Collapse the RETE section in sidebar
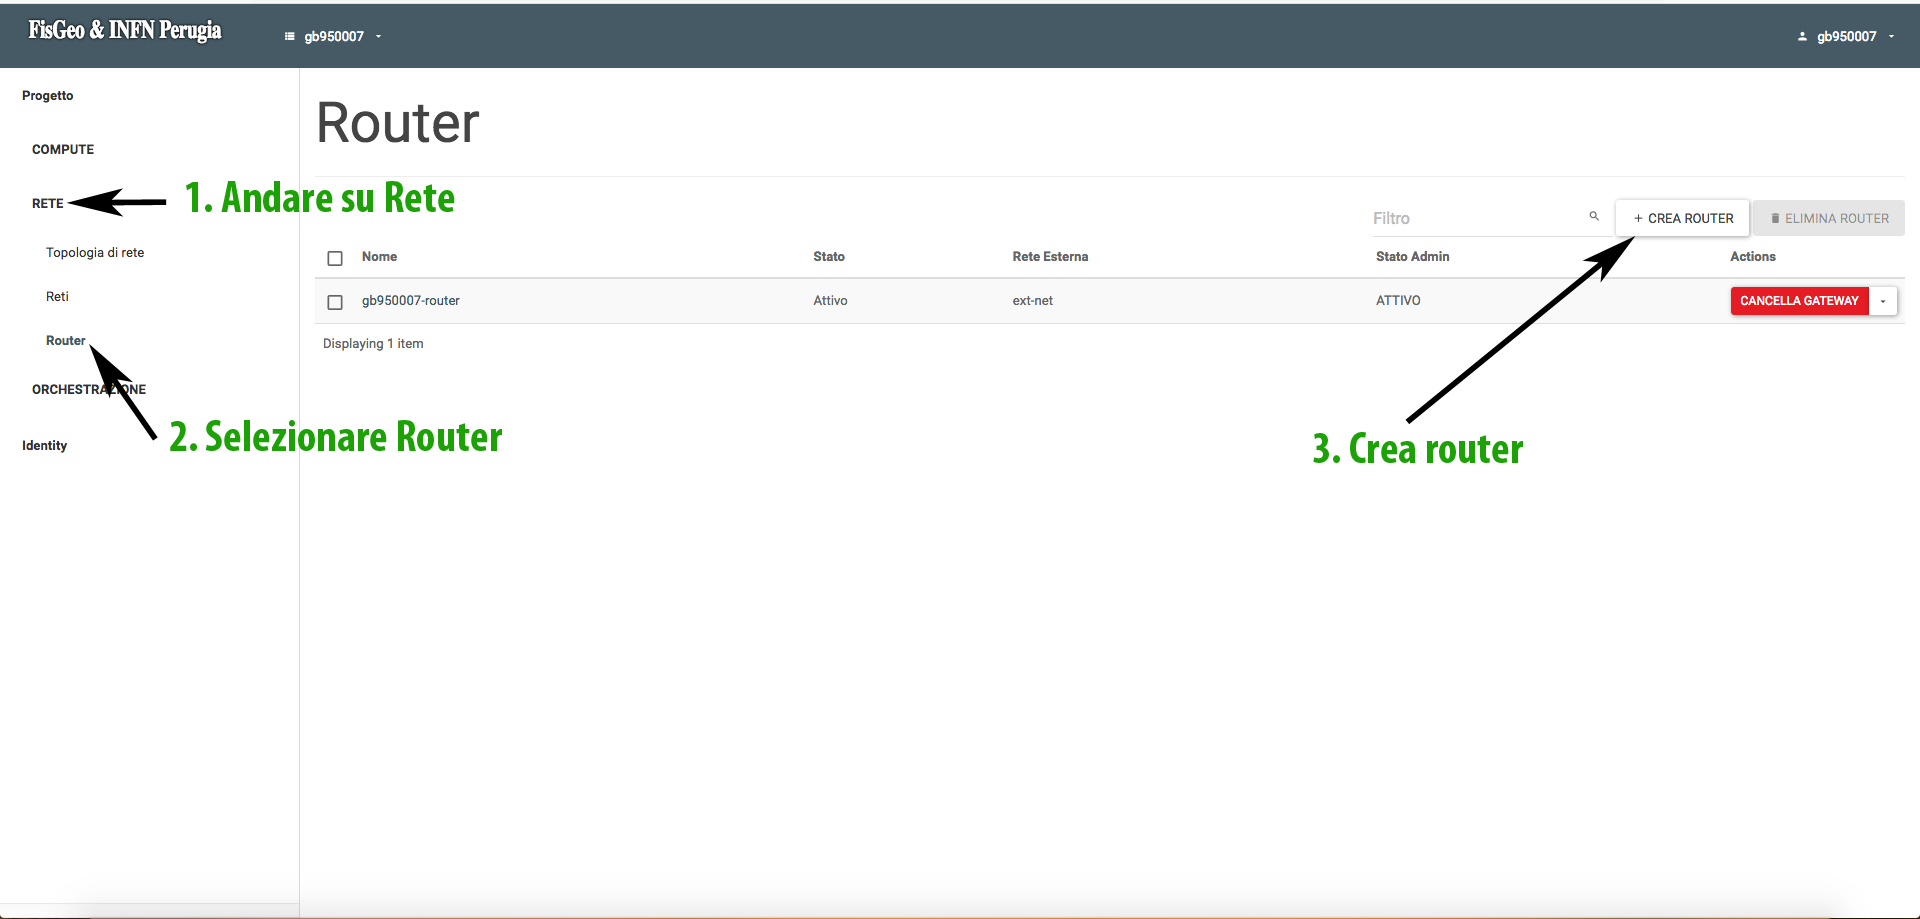 pos(47,203)
